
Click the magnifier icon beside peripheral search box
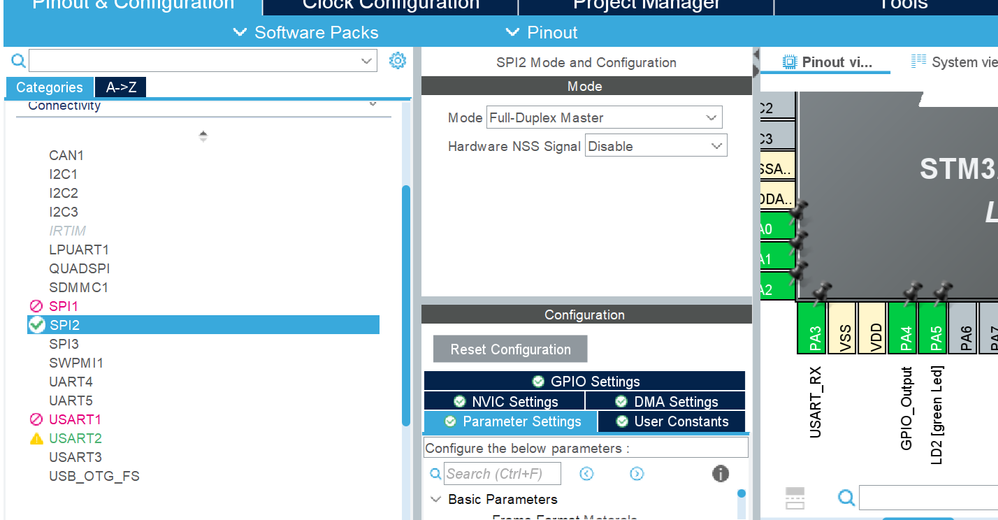pos(18,60)
